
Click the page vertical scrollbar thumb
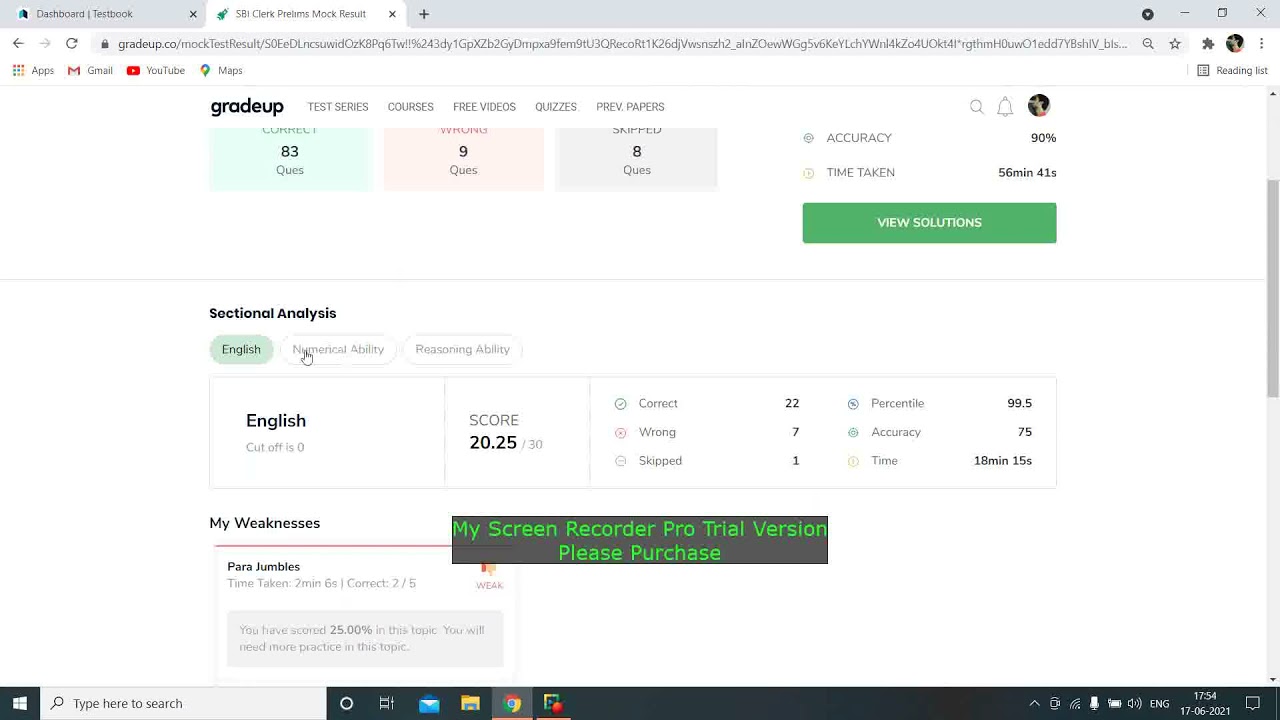point(1273,290)
